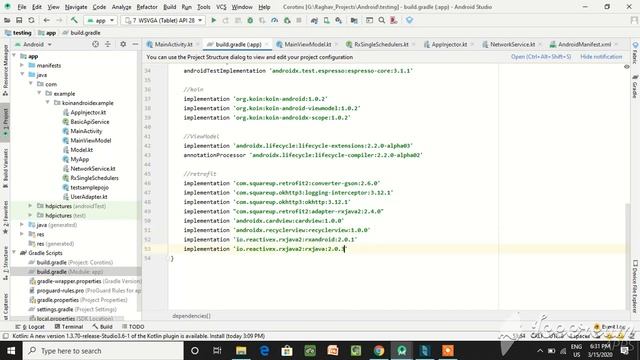640x360 pixels.
Task: Click the Windows Start button
Action: click(11, 351)
